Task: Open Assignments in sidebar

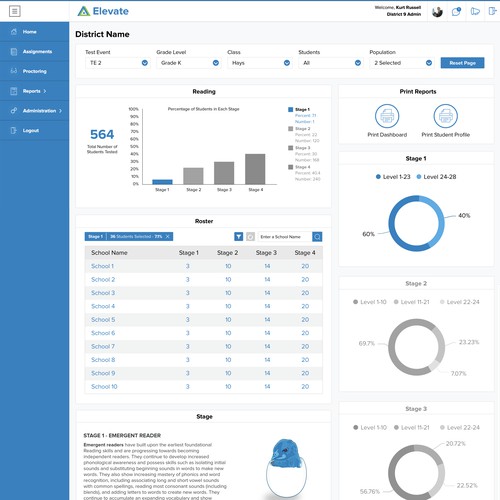Action: click(35, 52)
